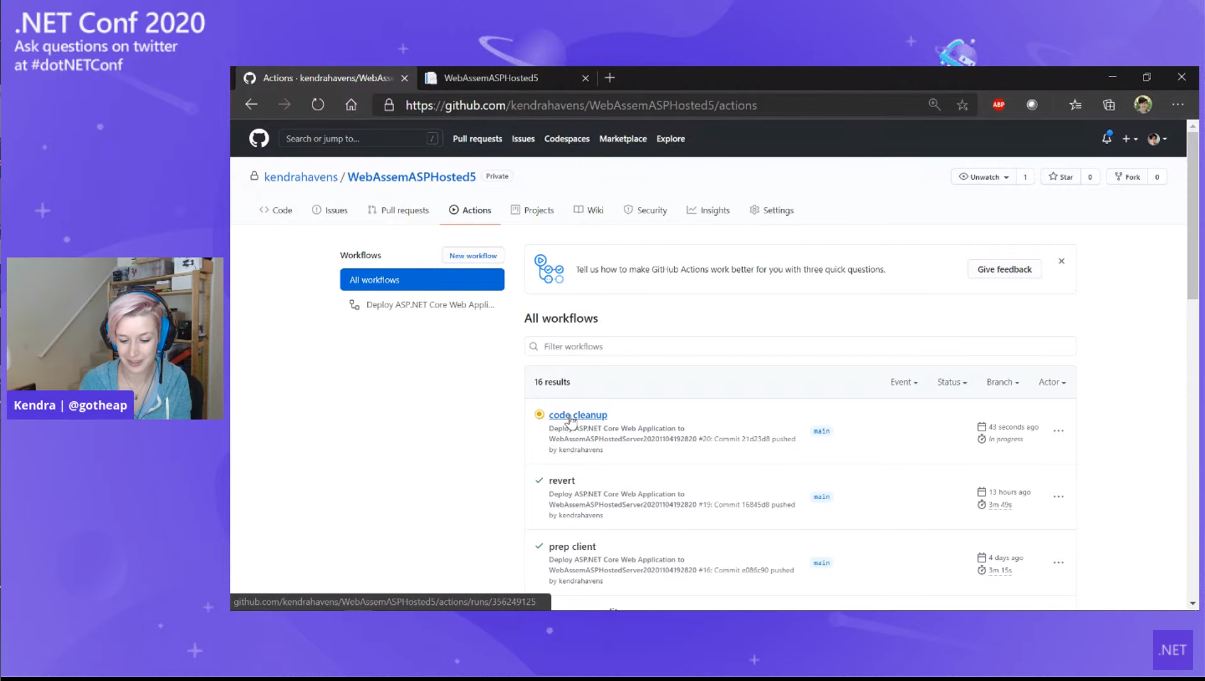
Task: Open the Wiki tab
Action: [589, 210]
